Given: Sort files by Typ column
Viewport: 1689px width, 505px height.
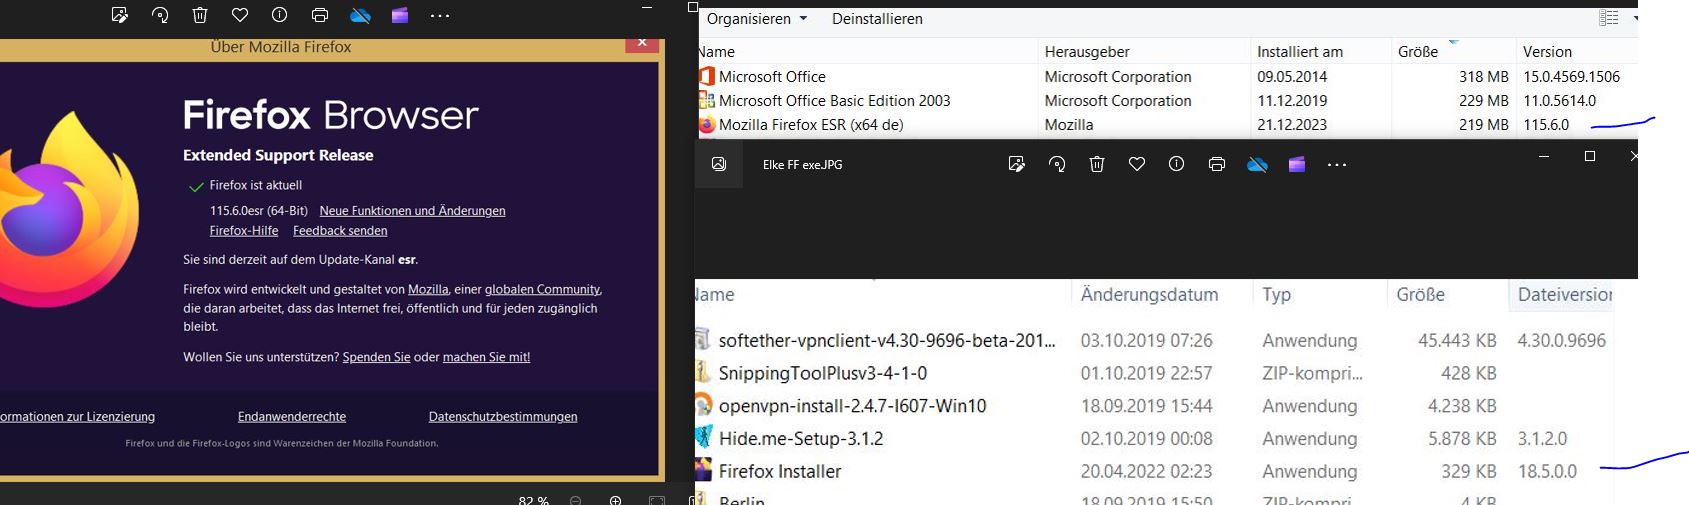Looking at the screenshot, I should click(x=1276, y=295).
